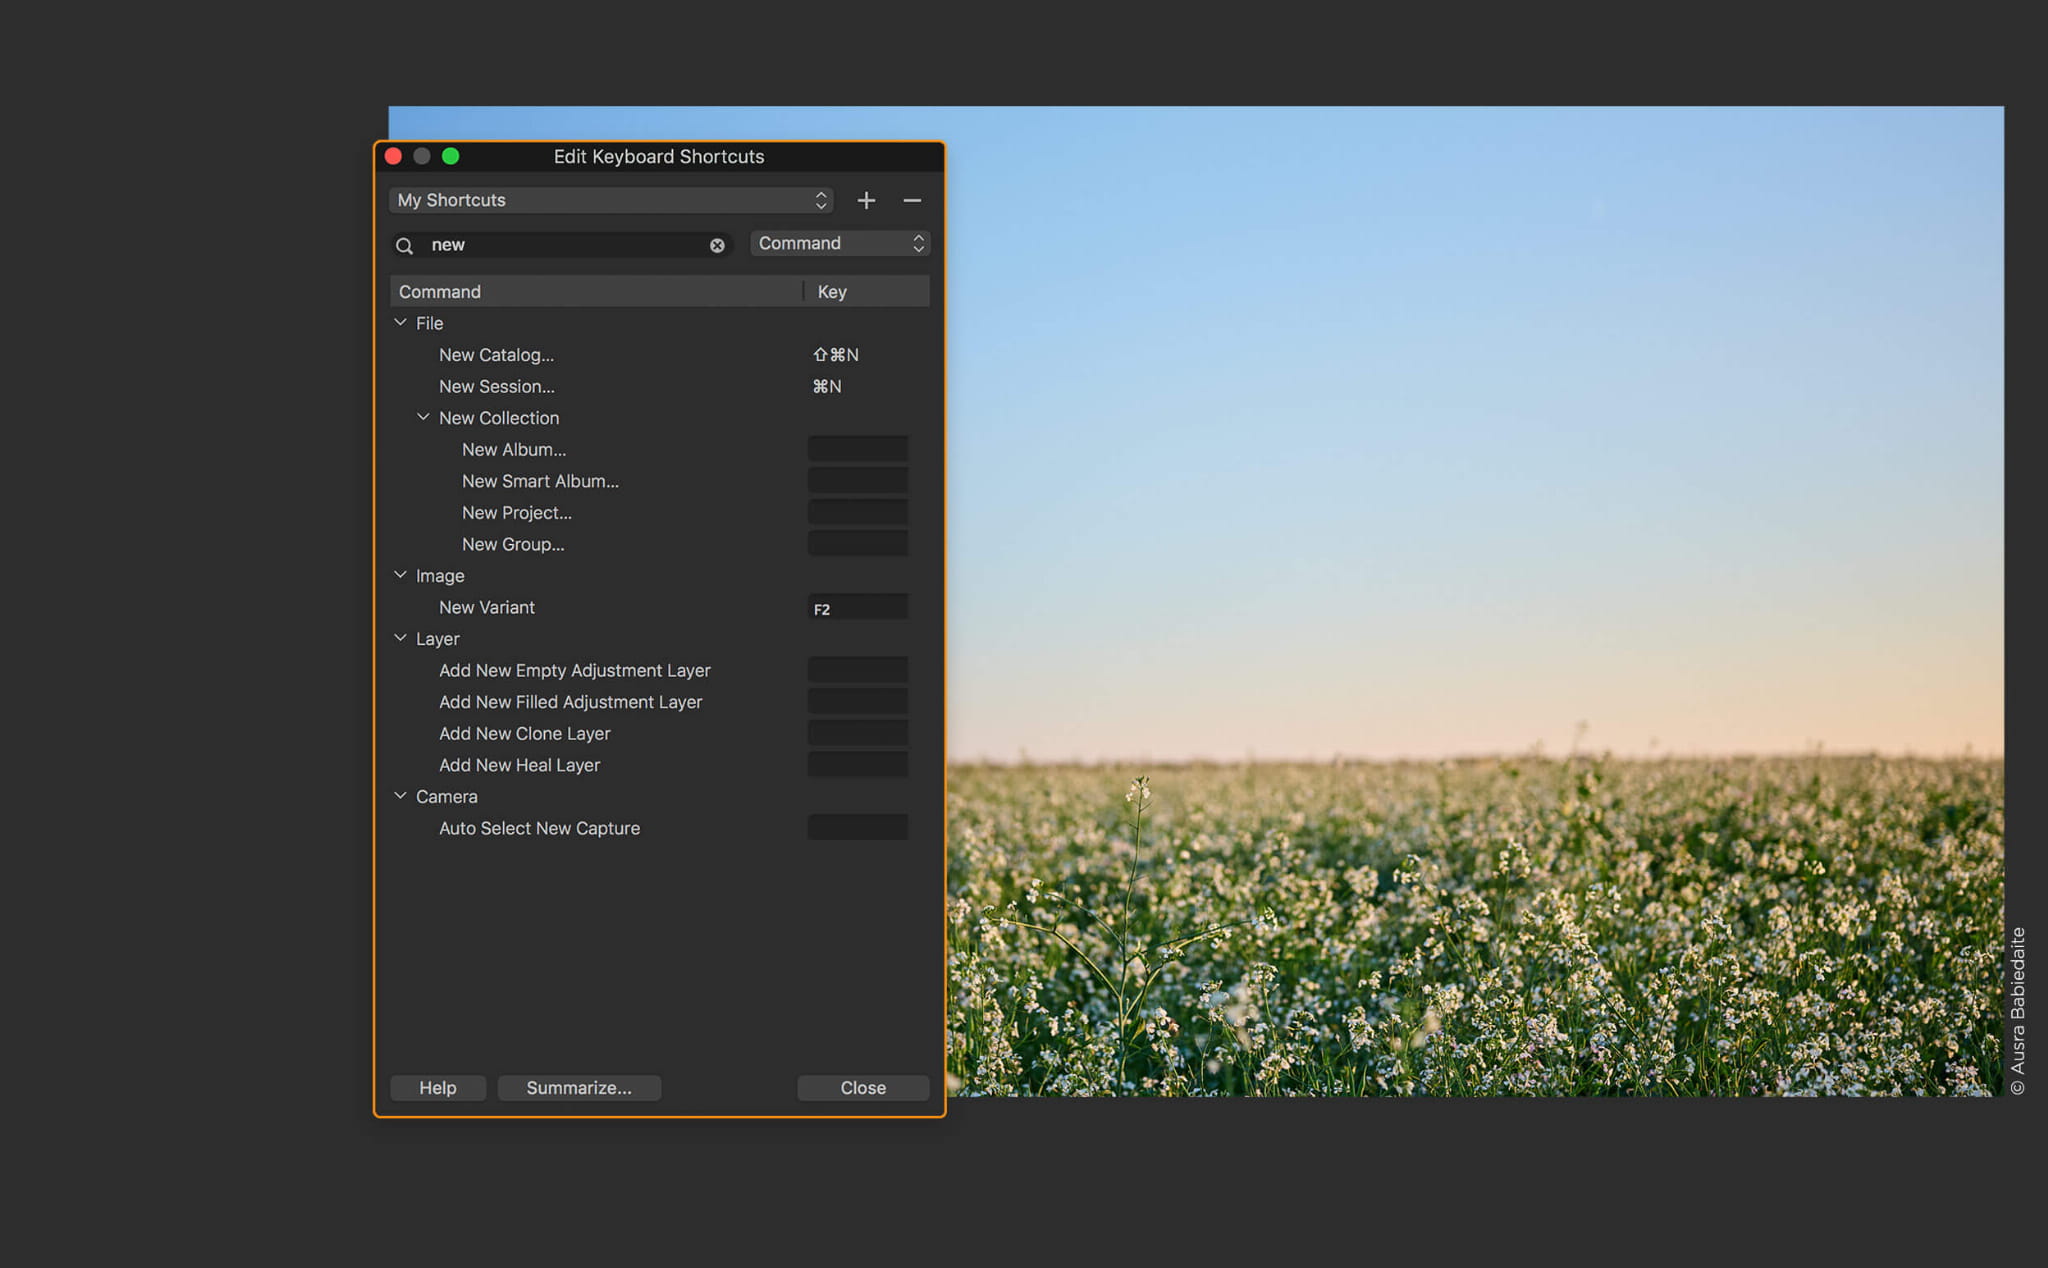This screenshot has width=2048, height=1268.
Task: Select the New Album... command
Action: click(x=514, y=450)
